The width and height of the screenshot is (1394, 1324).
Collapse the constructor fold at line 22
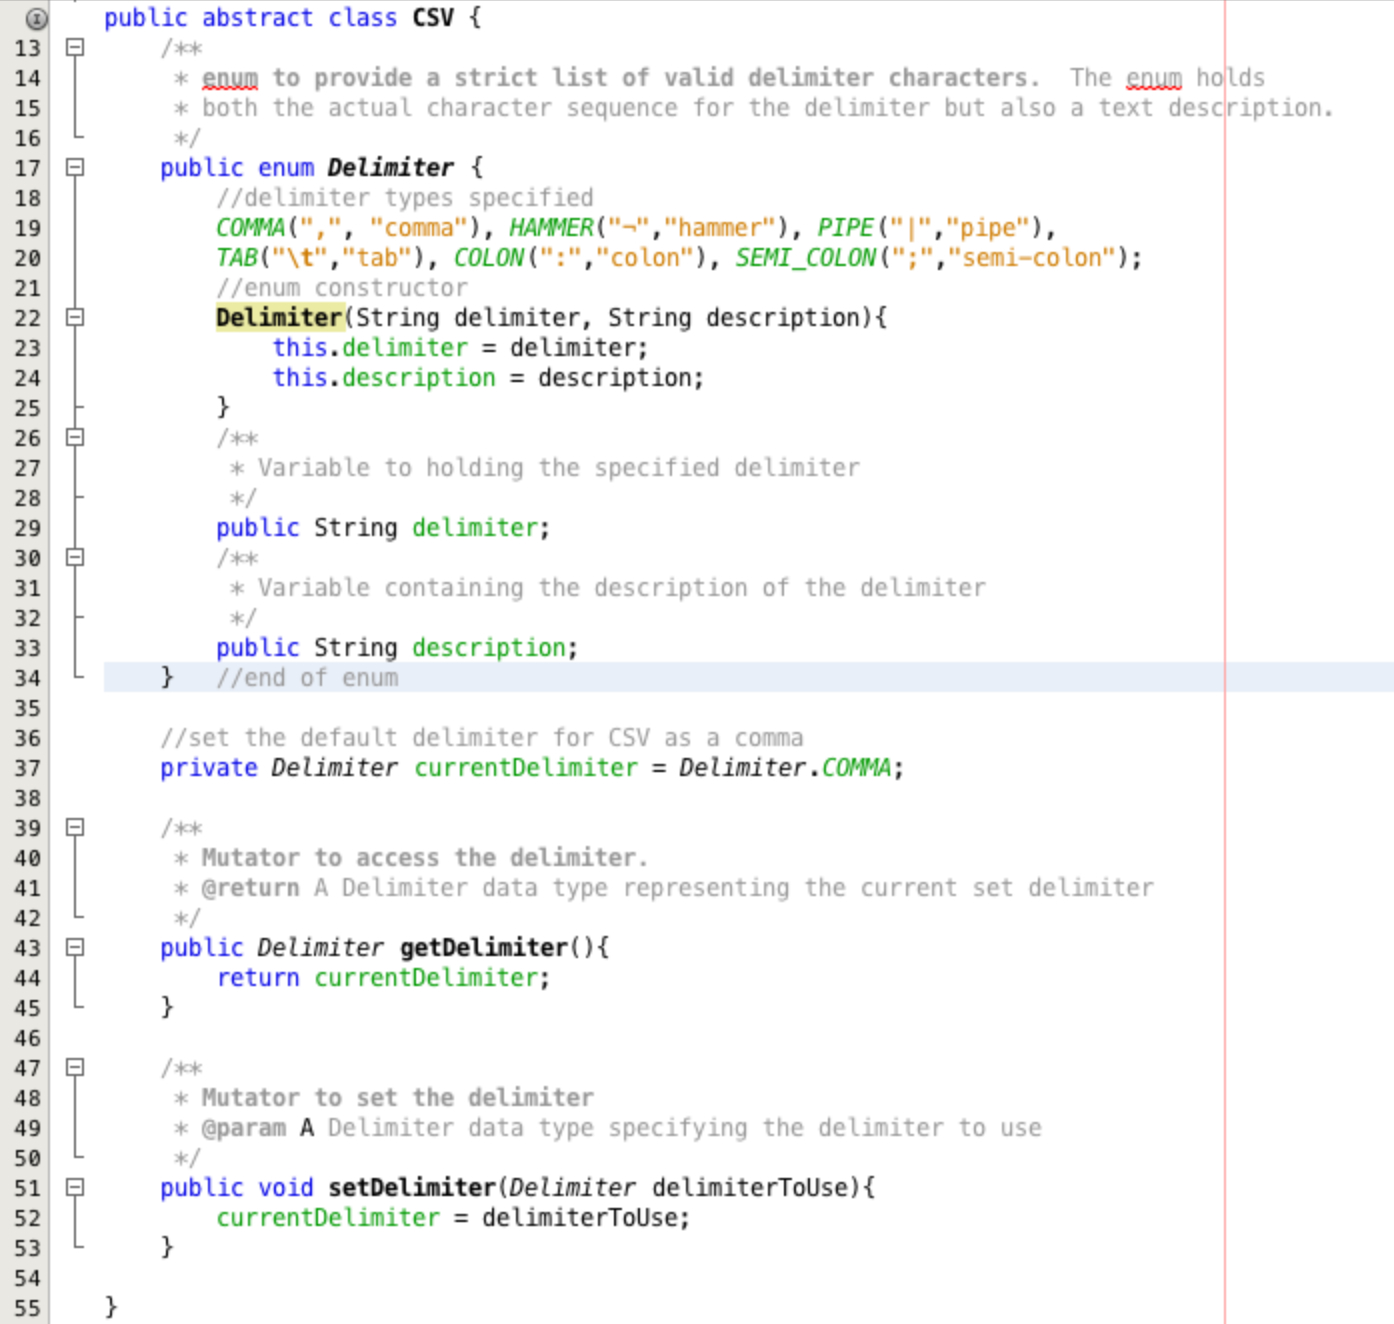[x=75, y=317]
